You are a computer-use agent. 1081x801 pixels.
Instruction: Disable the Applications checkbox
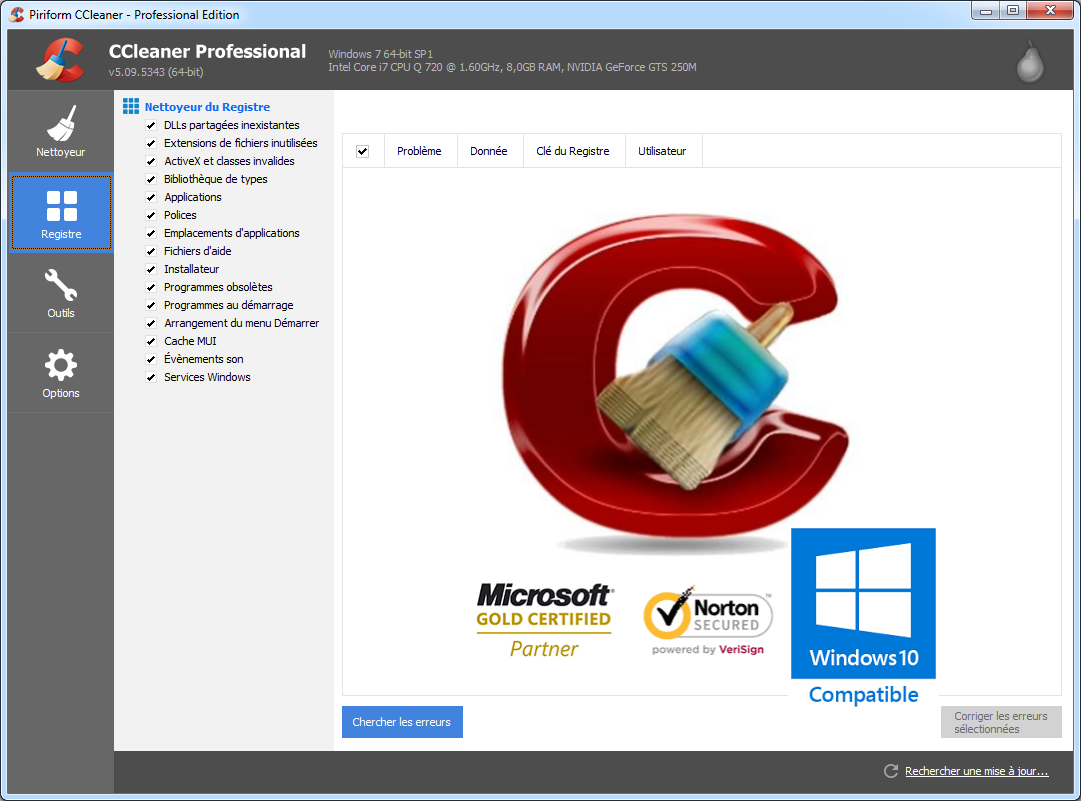click(x=151, y=196)
